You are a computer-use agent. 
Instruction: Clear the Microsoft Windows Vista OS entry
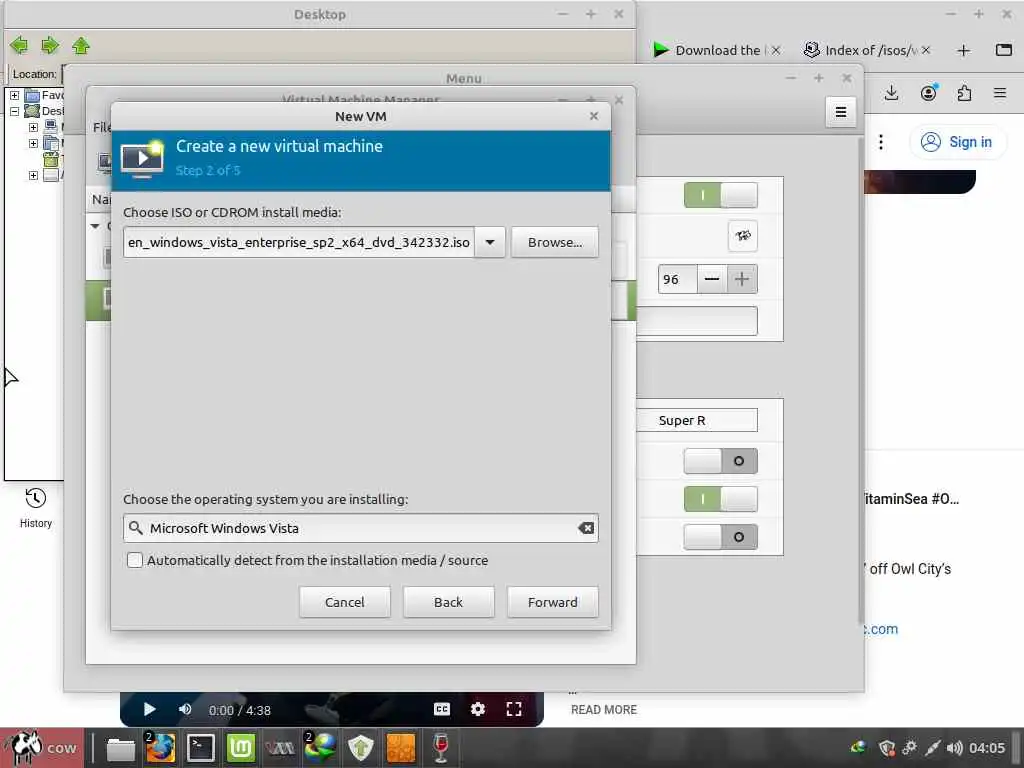[586, 528]
